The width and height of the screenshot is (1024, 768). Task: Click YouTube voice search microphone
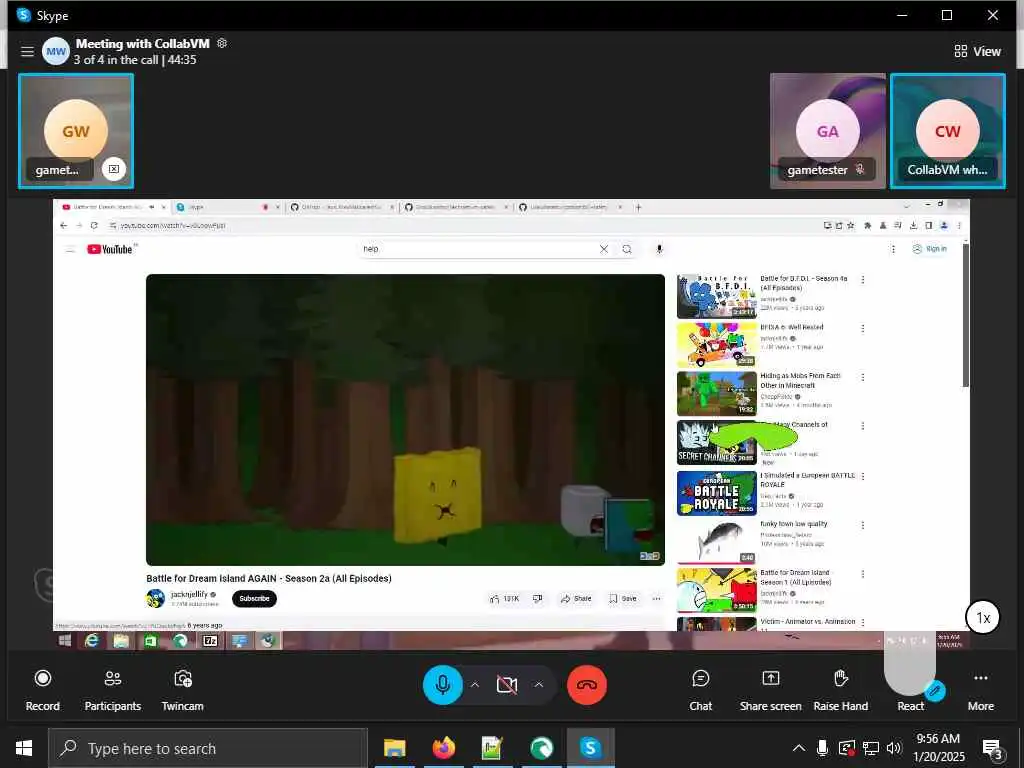tap(659, 249)
